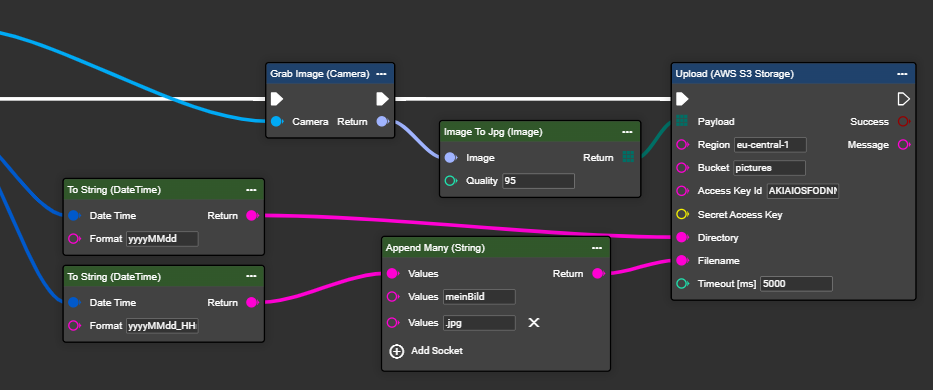
Task: Click the Timeout field showing 5000
Action: click(x=796, y=284)
